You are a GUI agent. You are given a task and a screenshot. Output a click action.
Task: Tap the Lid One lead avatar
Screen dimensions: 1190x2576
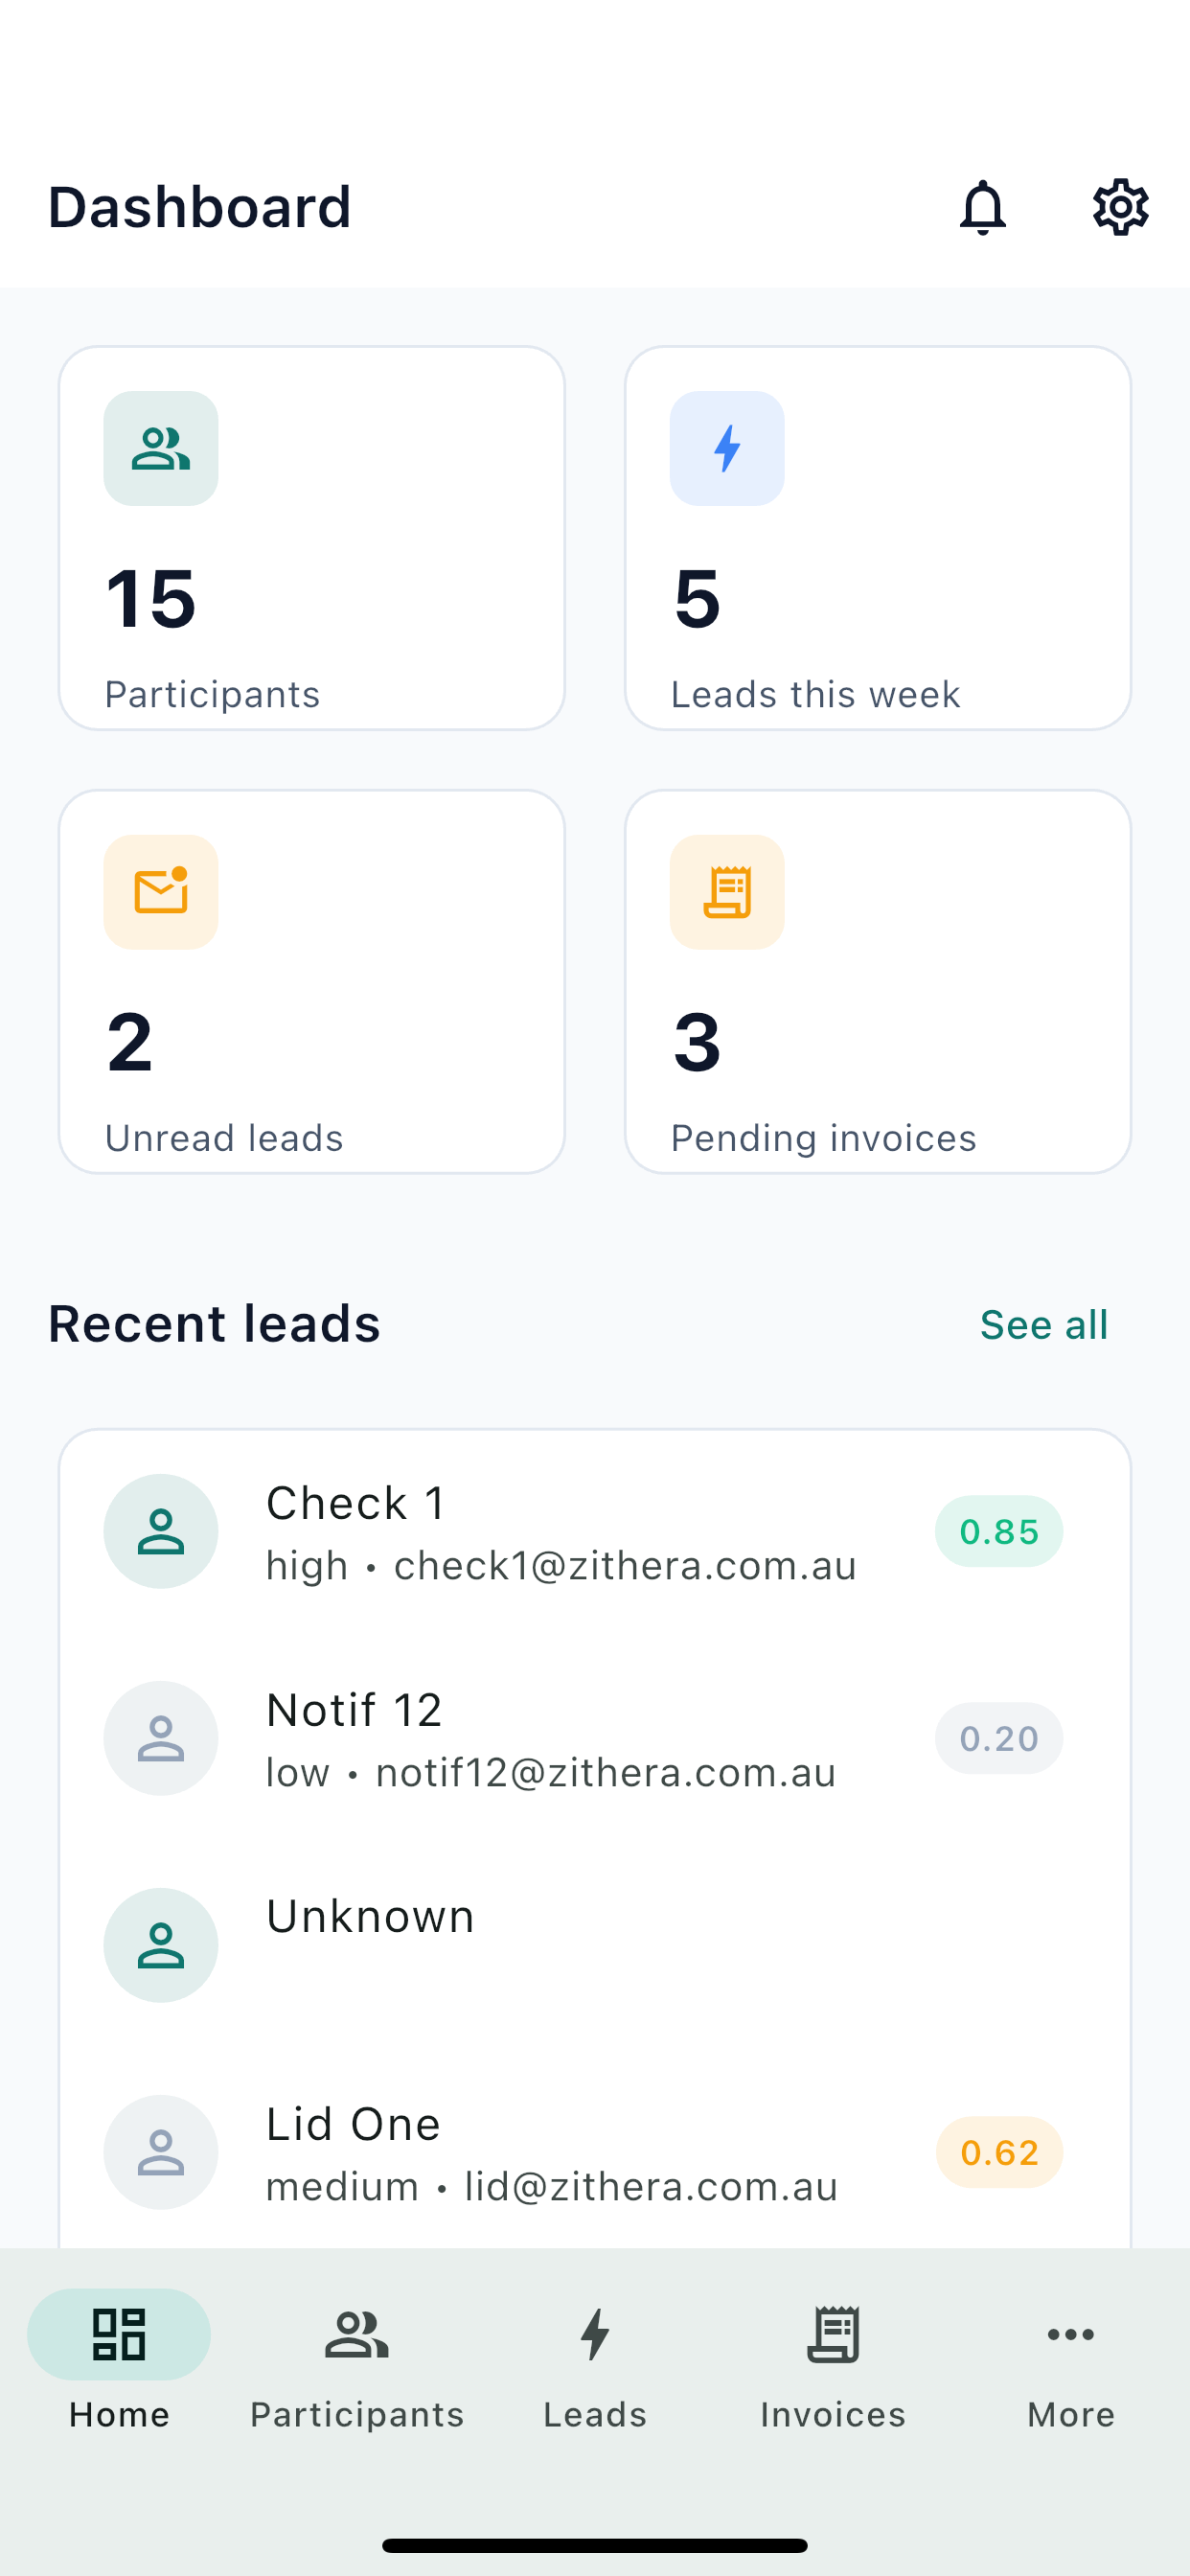pos(161,2152)
